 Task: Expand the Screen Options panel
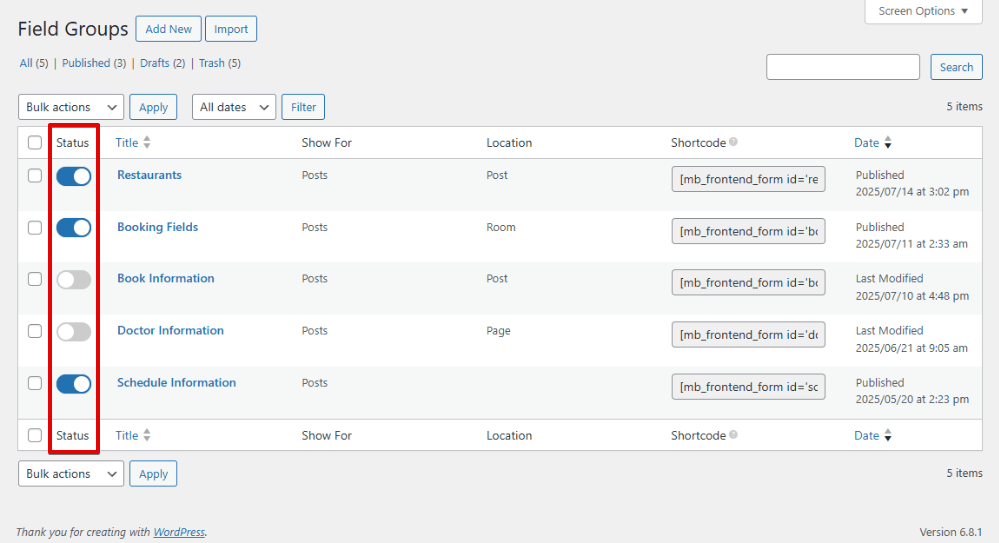coord(923,11)
